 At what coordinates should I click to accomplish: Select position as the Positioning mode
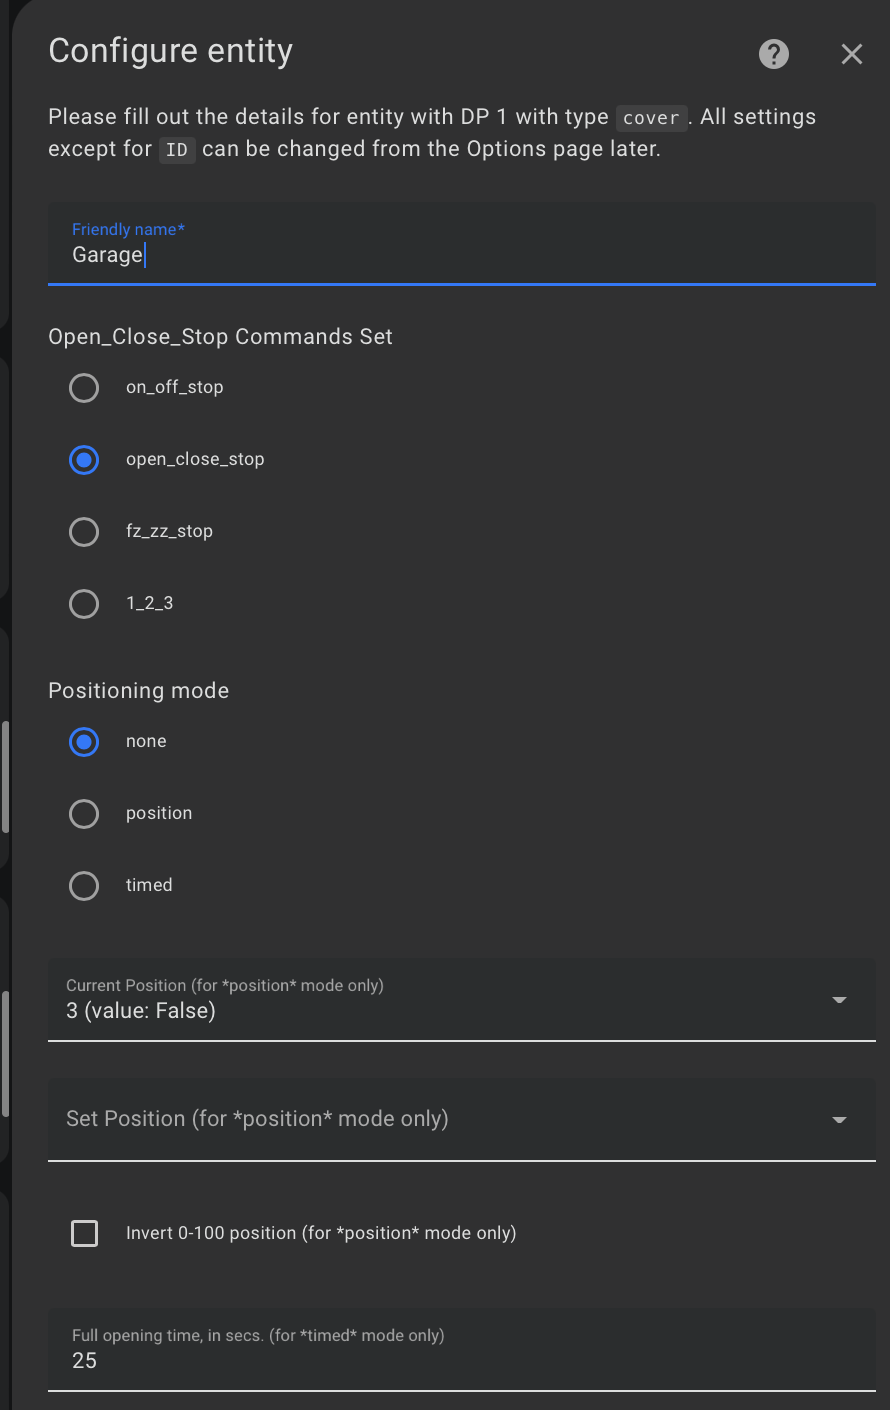(x=84, y=813)
